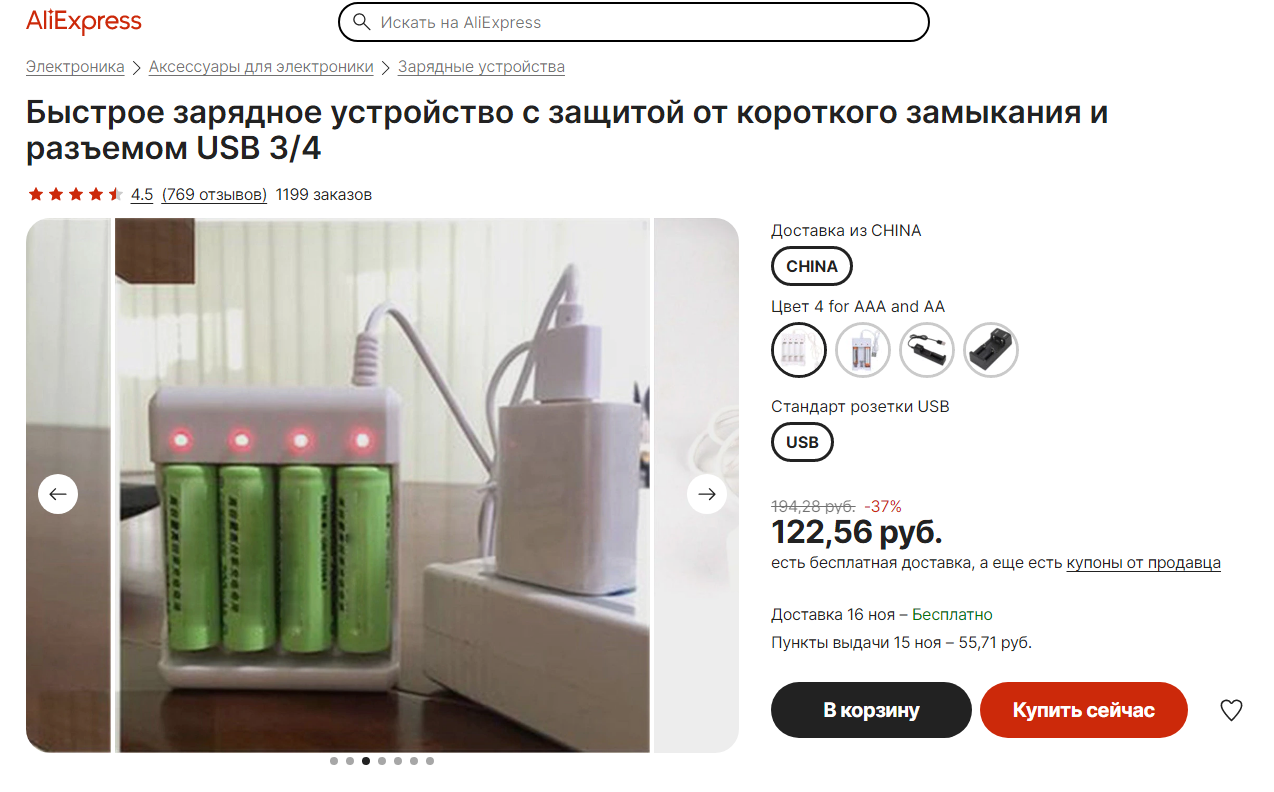Go to previous product image with left arrow
This screenshot has width=1274, height=792.
pos(58,494)
